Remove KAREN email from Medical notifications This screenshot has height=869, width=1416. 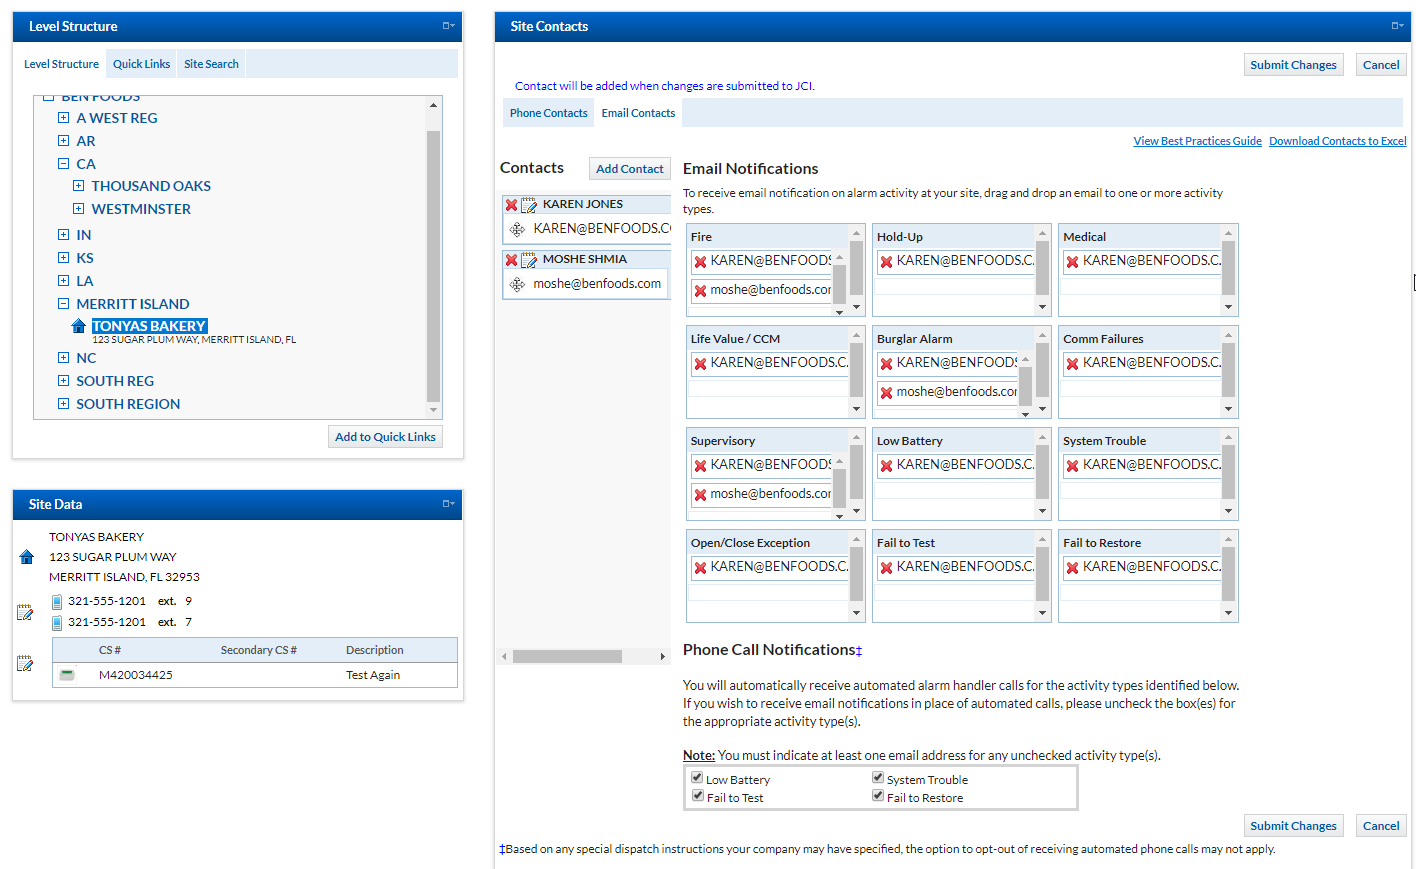pos(1072,262)
